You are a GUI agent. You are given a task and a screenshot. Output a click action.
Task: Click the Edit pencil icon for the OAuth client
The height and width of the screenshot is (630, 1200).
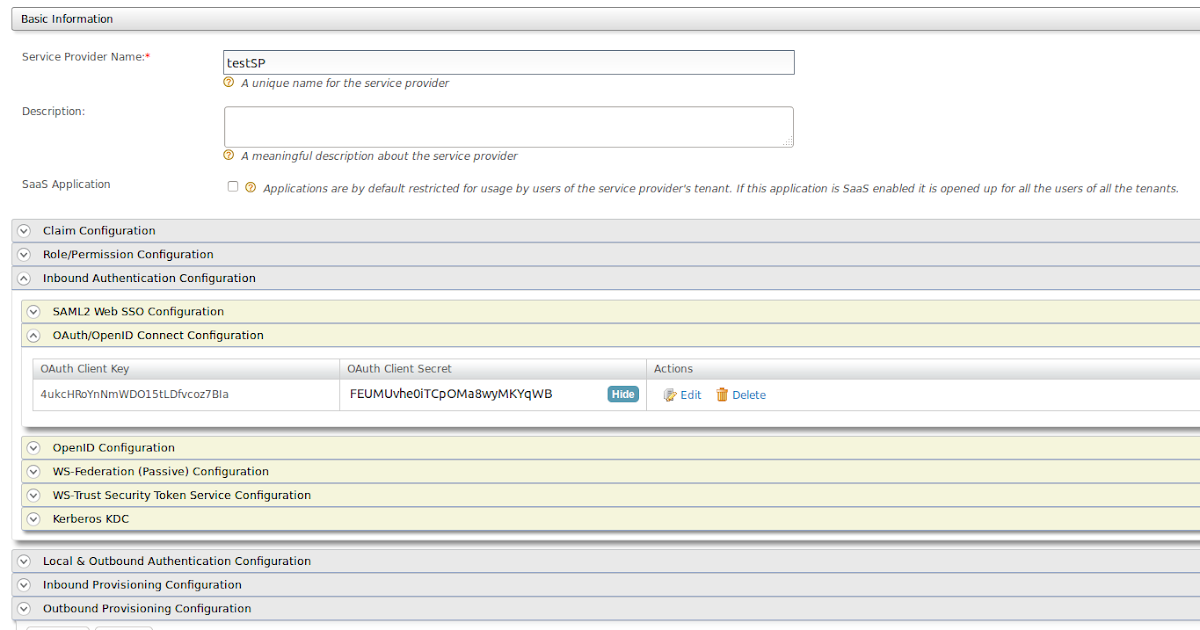pyautogui.click(x=668, y=394)
